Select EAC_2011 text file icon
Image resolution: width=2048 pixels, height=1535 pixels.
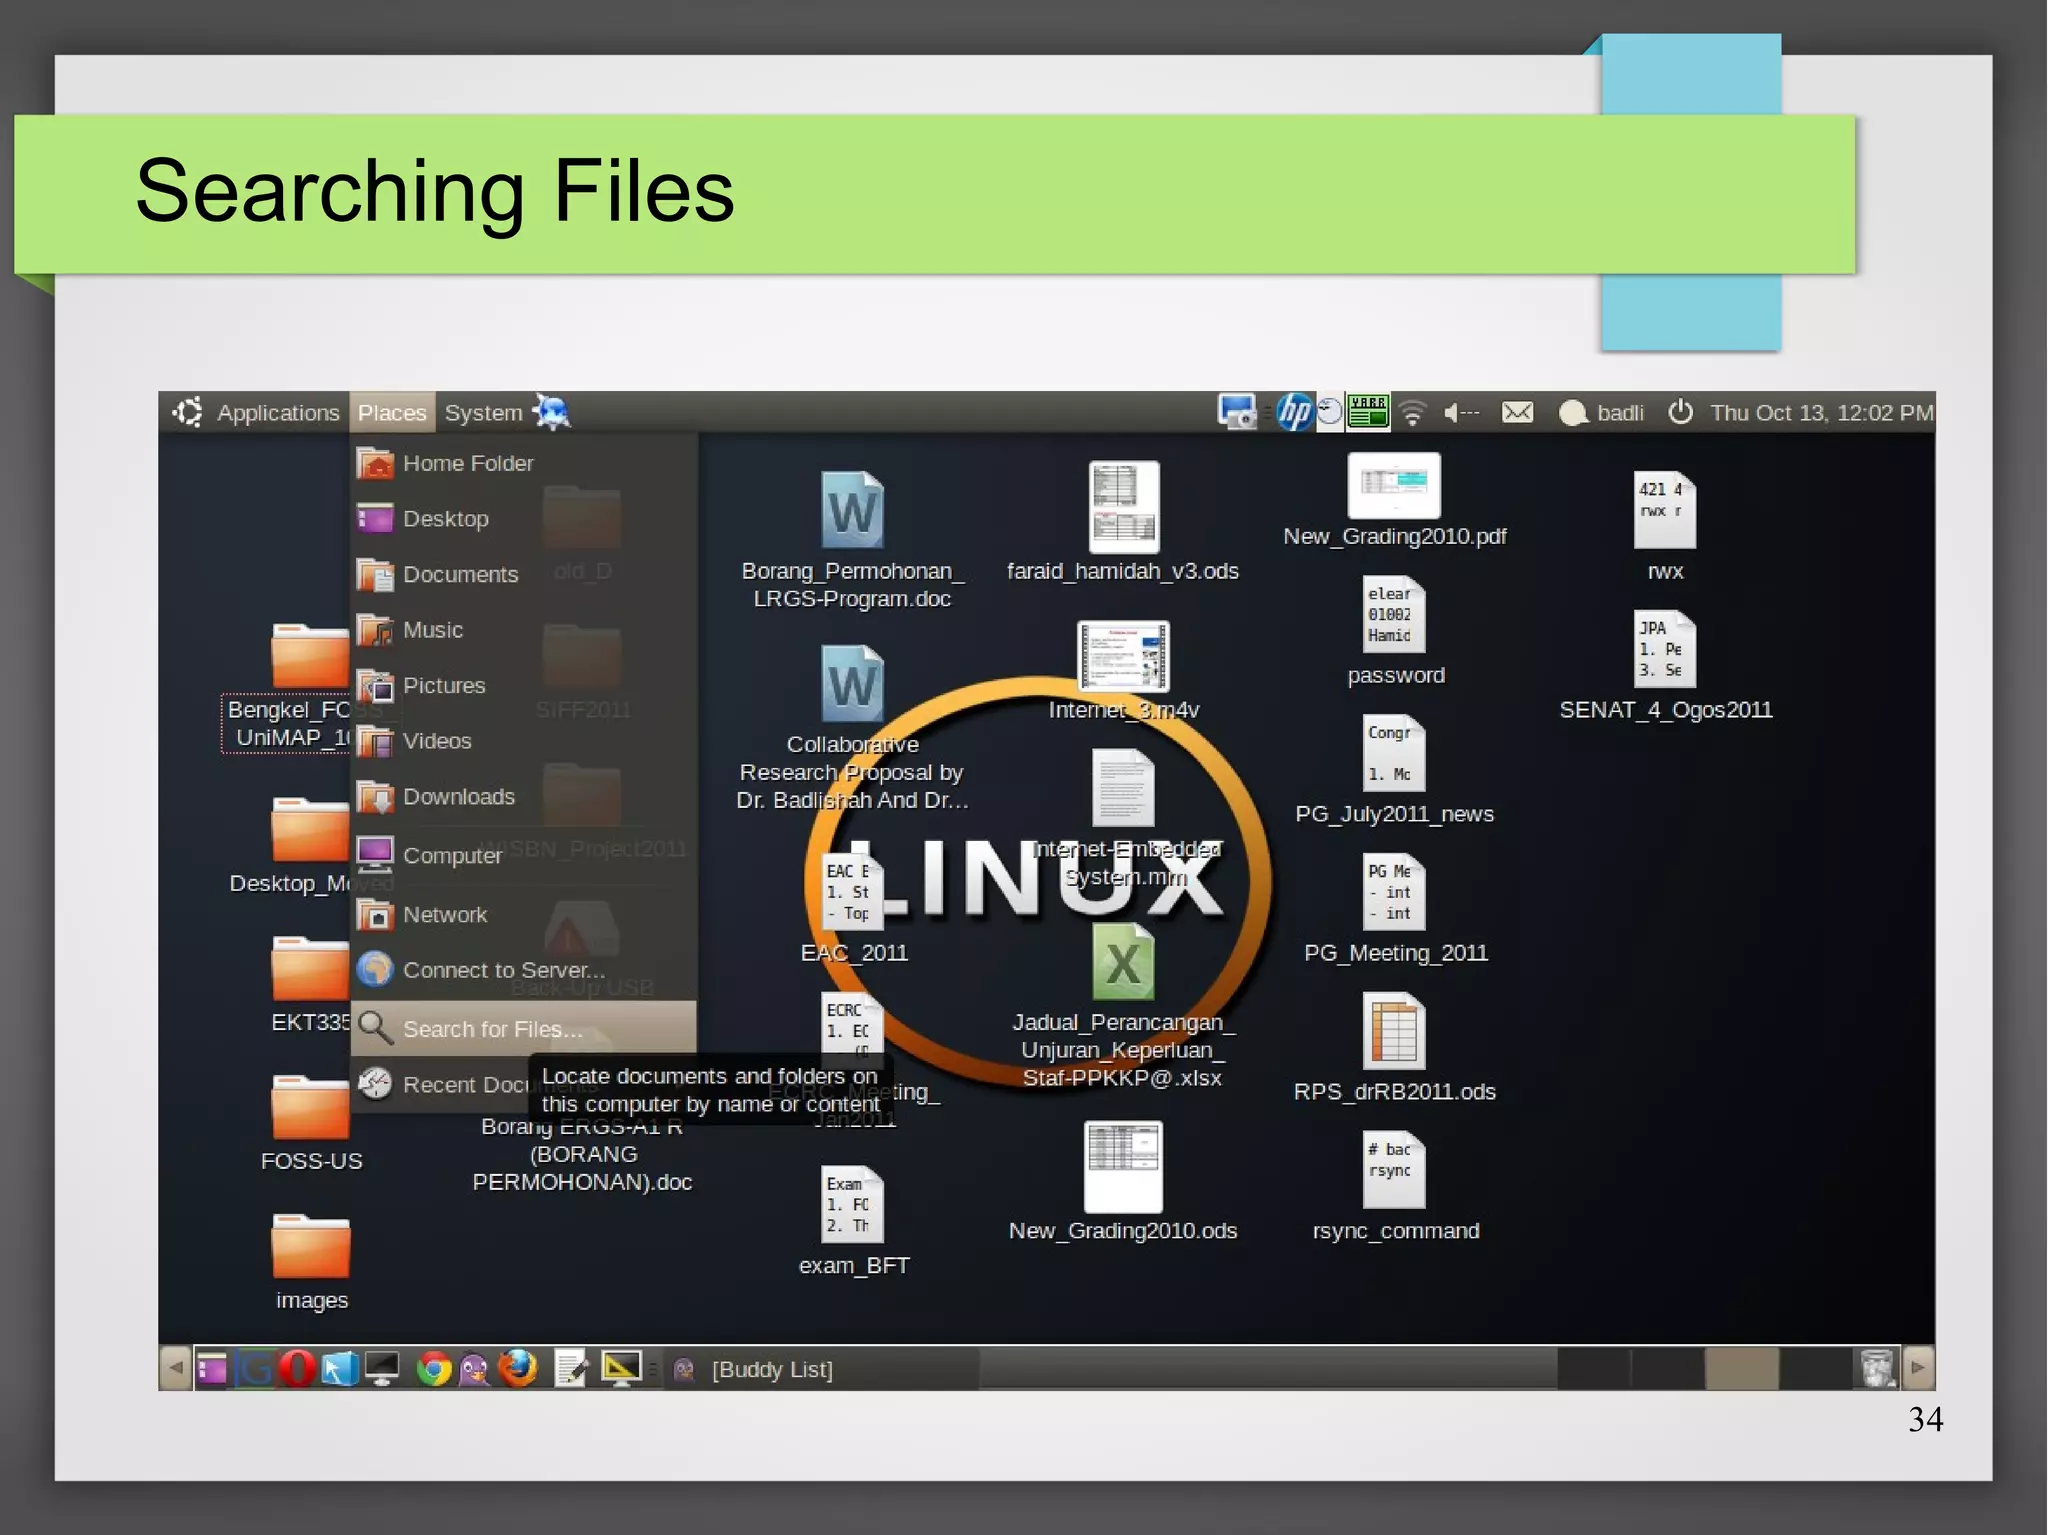852,892
